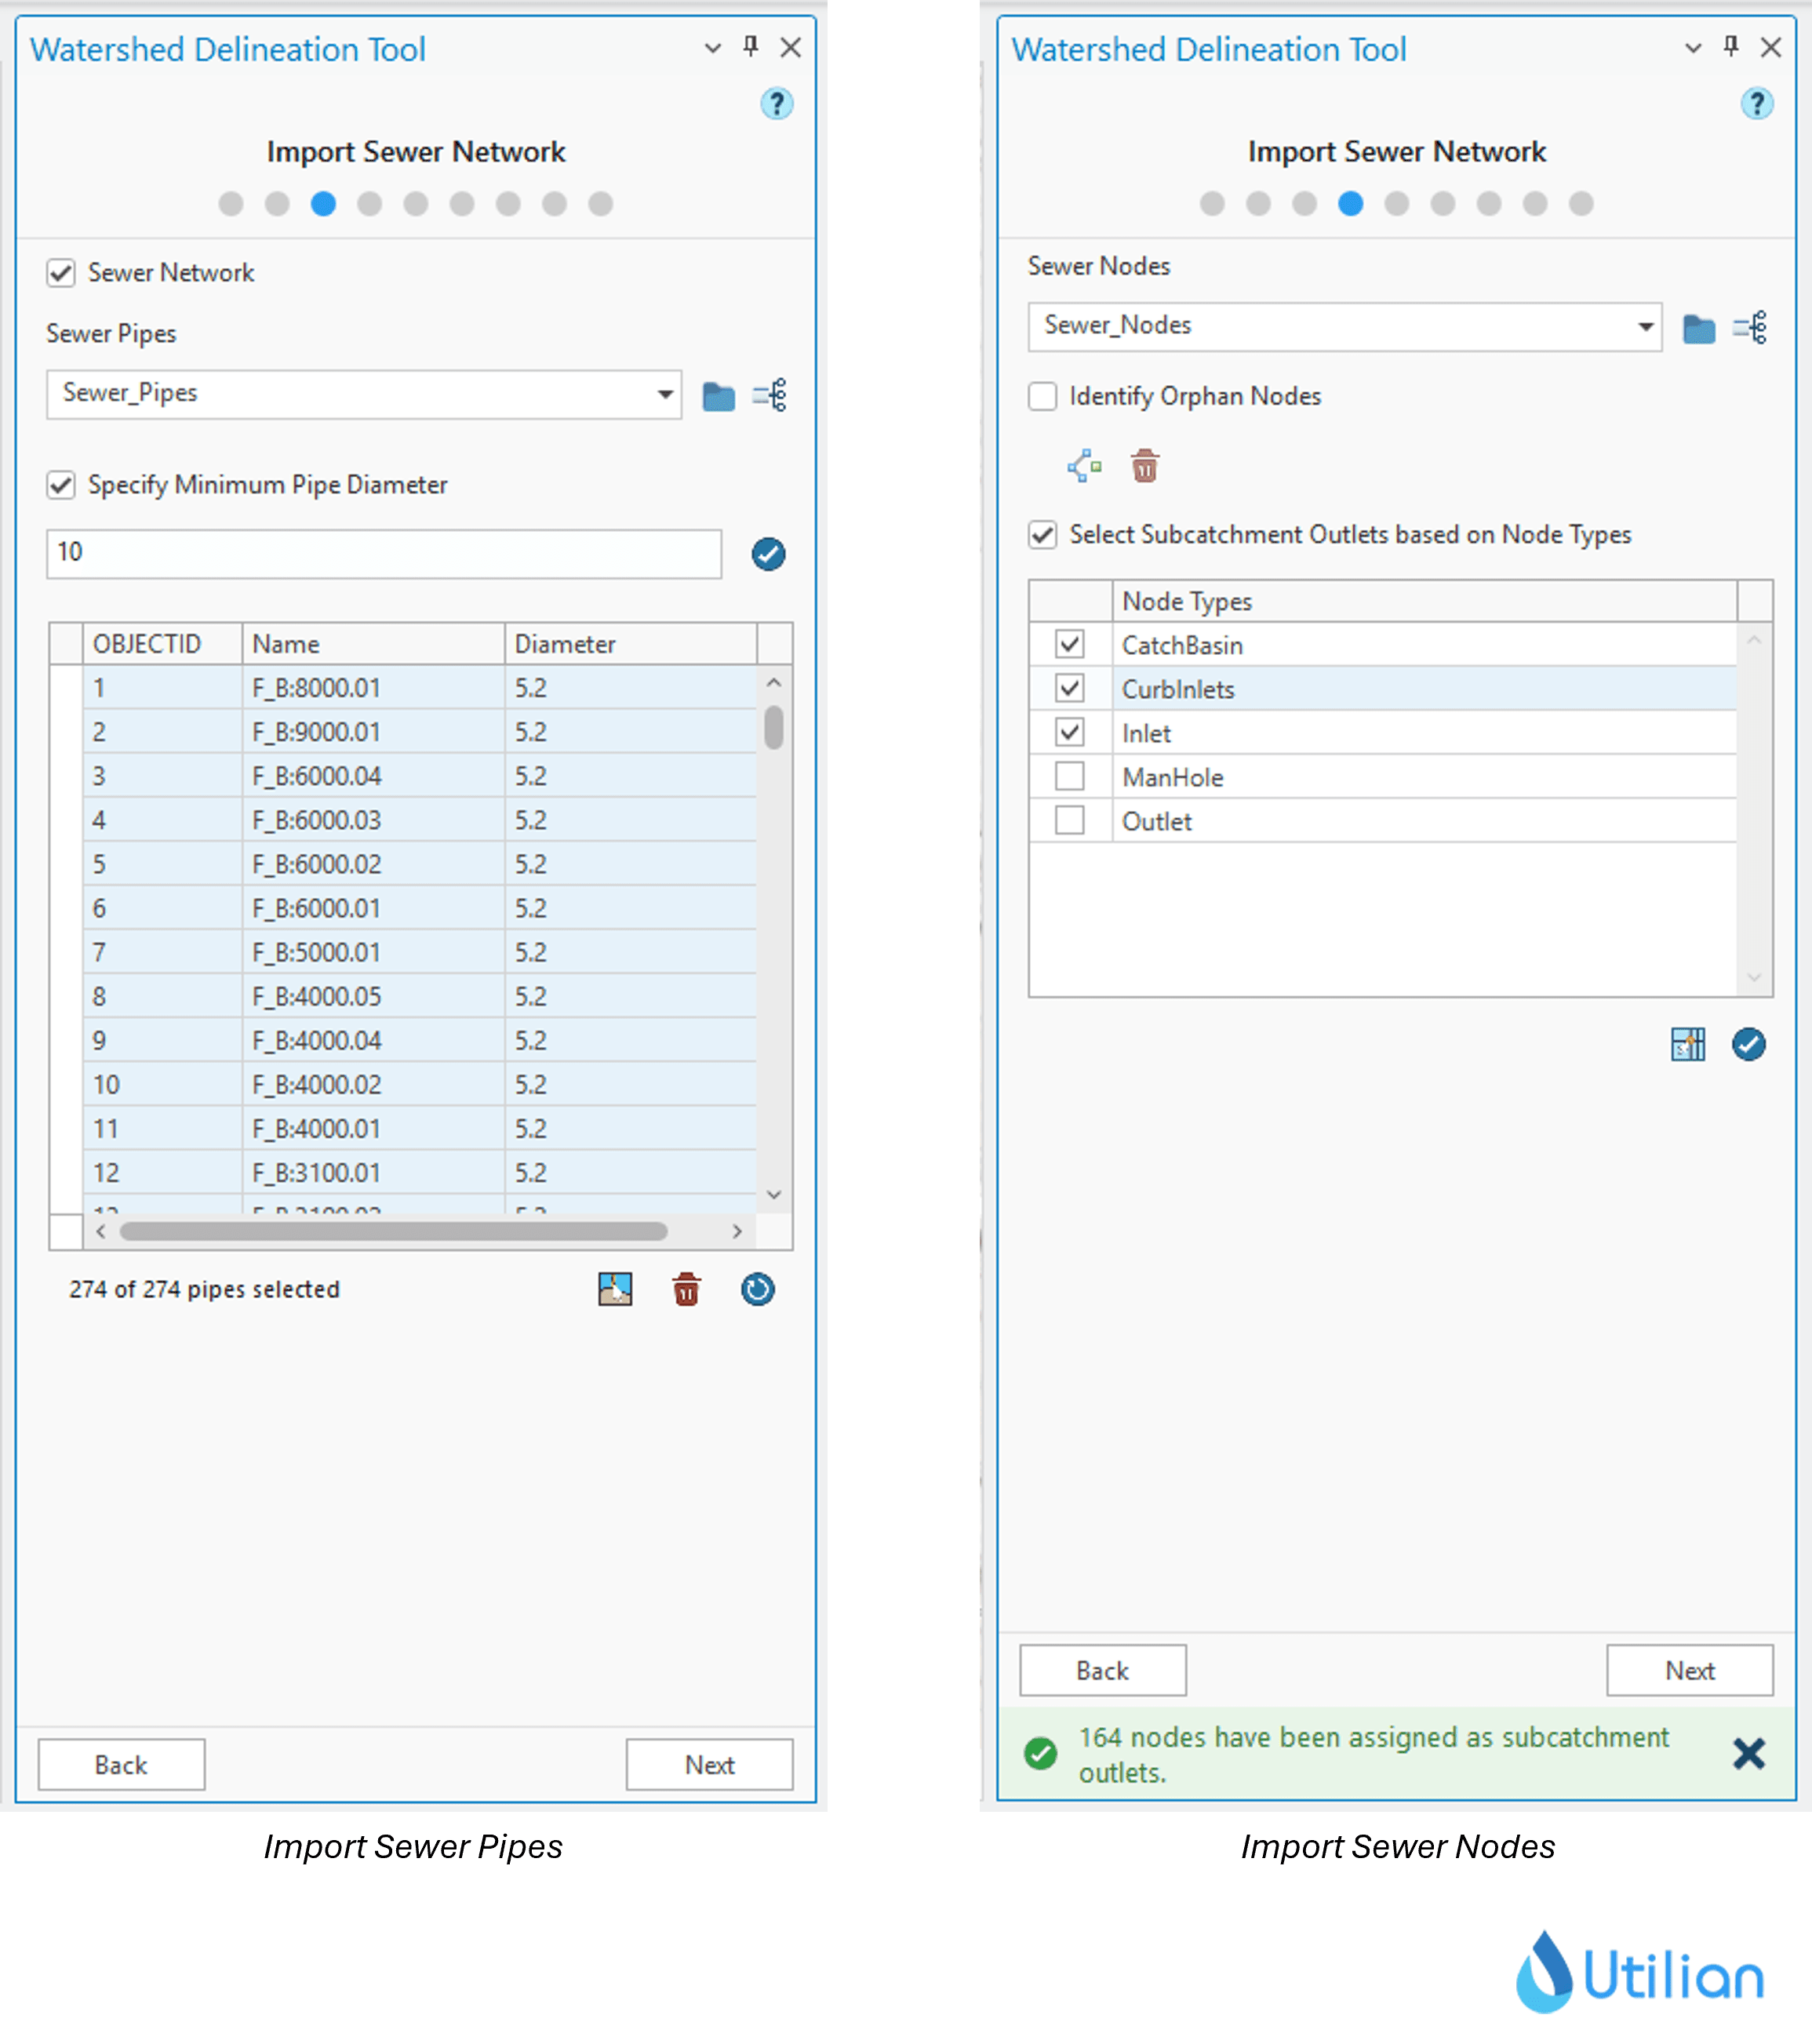Click select-pipes-on-map icon below table

(x=614, y=1289)
